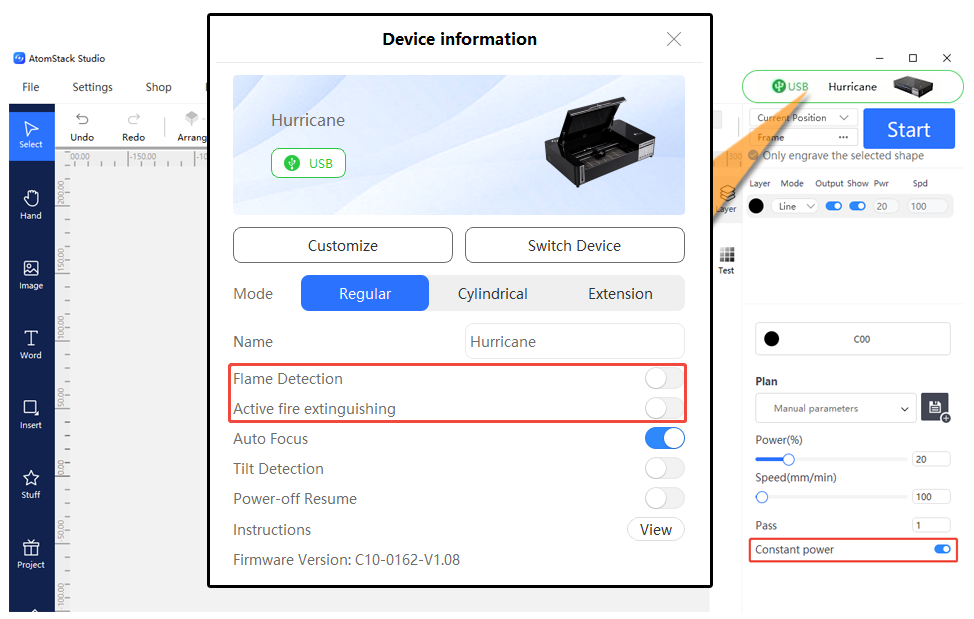Click the Insert tool in sidebar
The width and height of the screenshot is (974, 619).
31,414
